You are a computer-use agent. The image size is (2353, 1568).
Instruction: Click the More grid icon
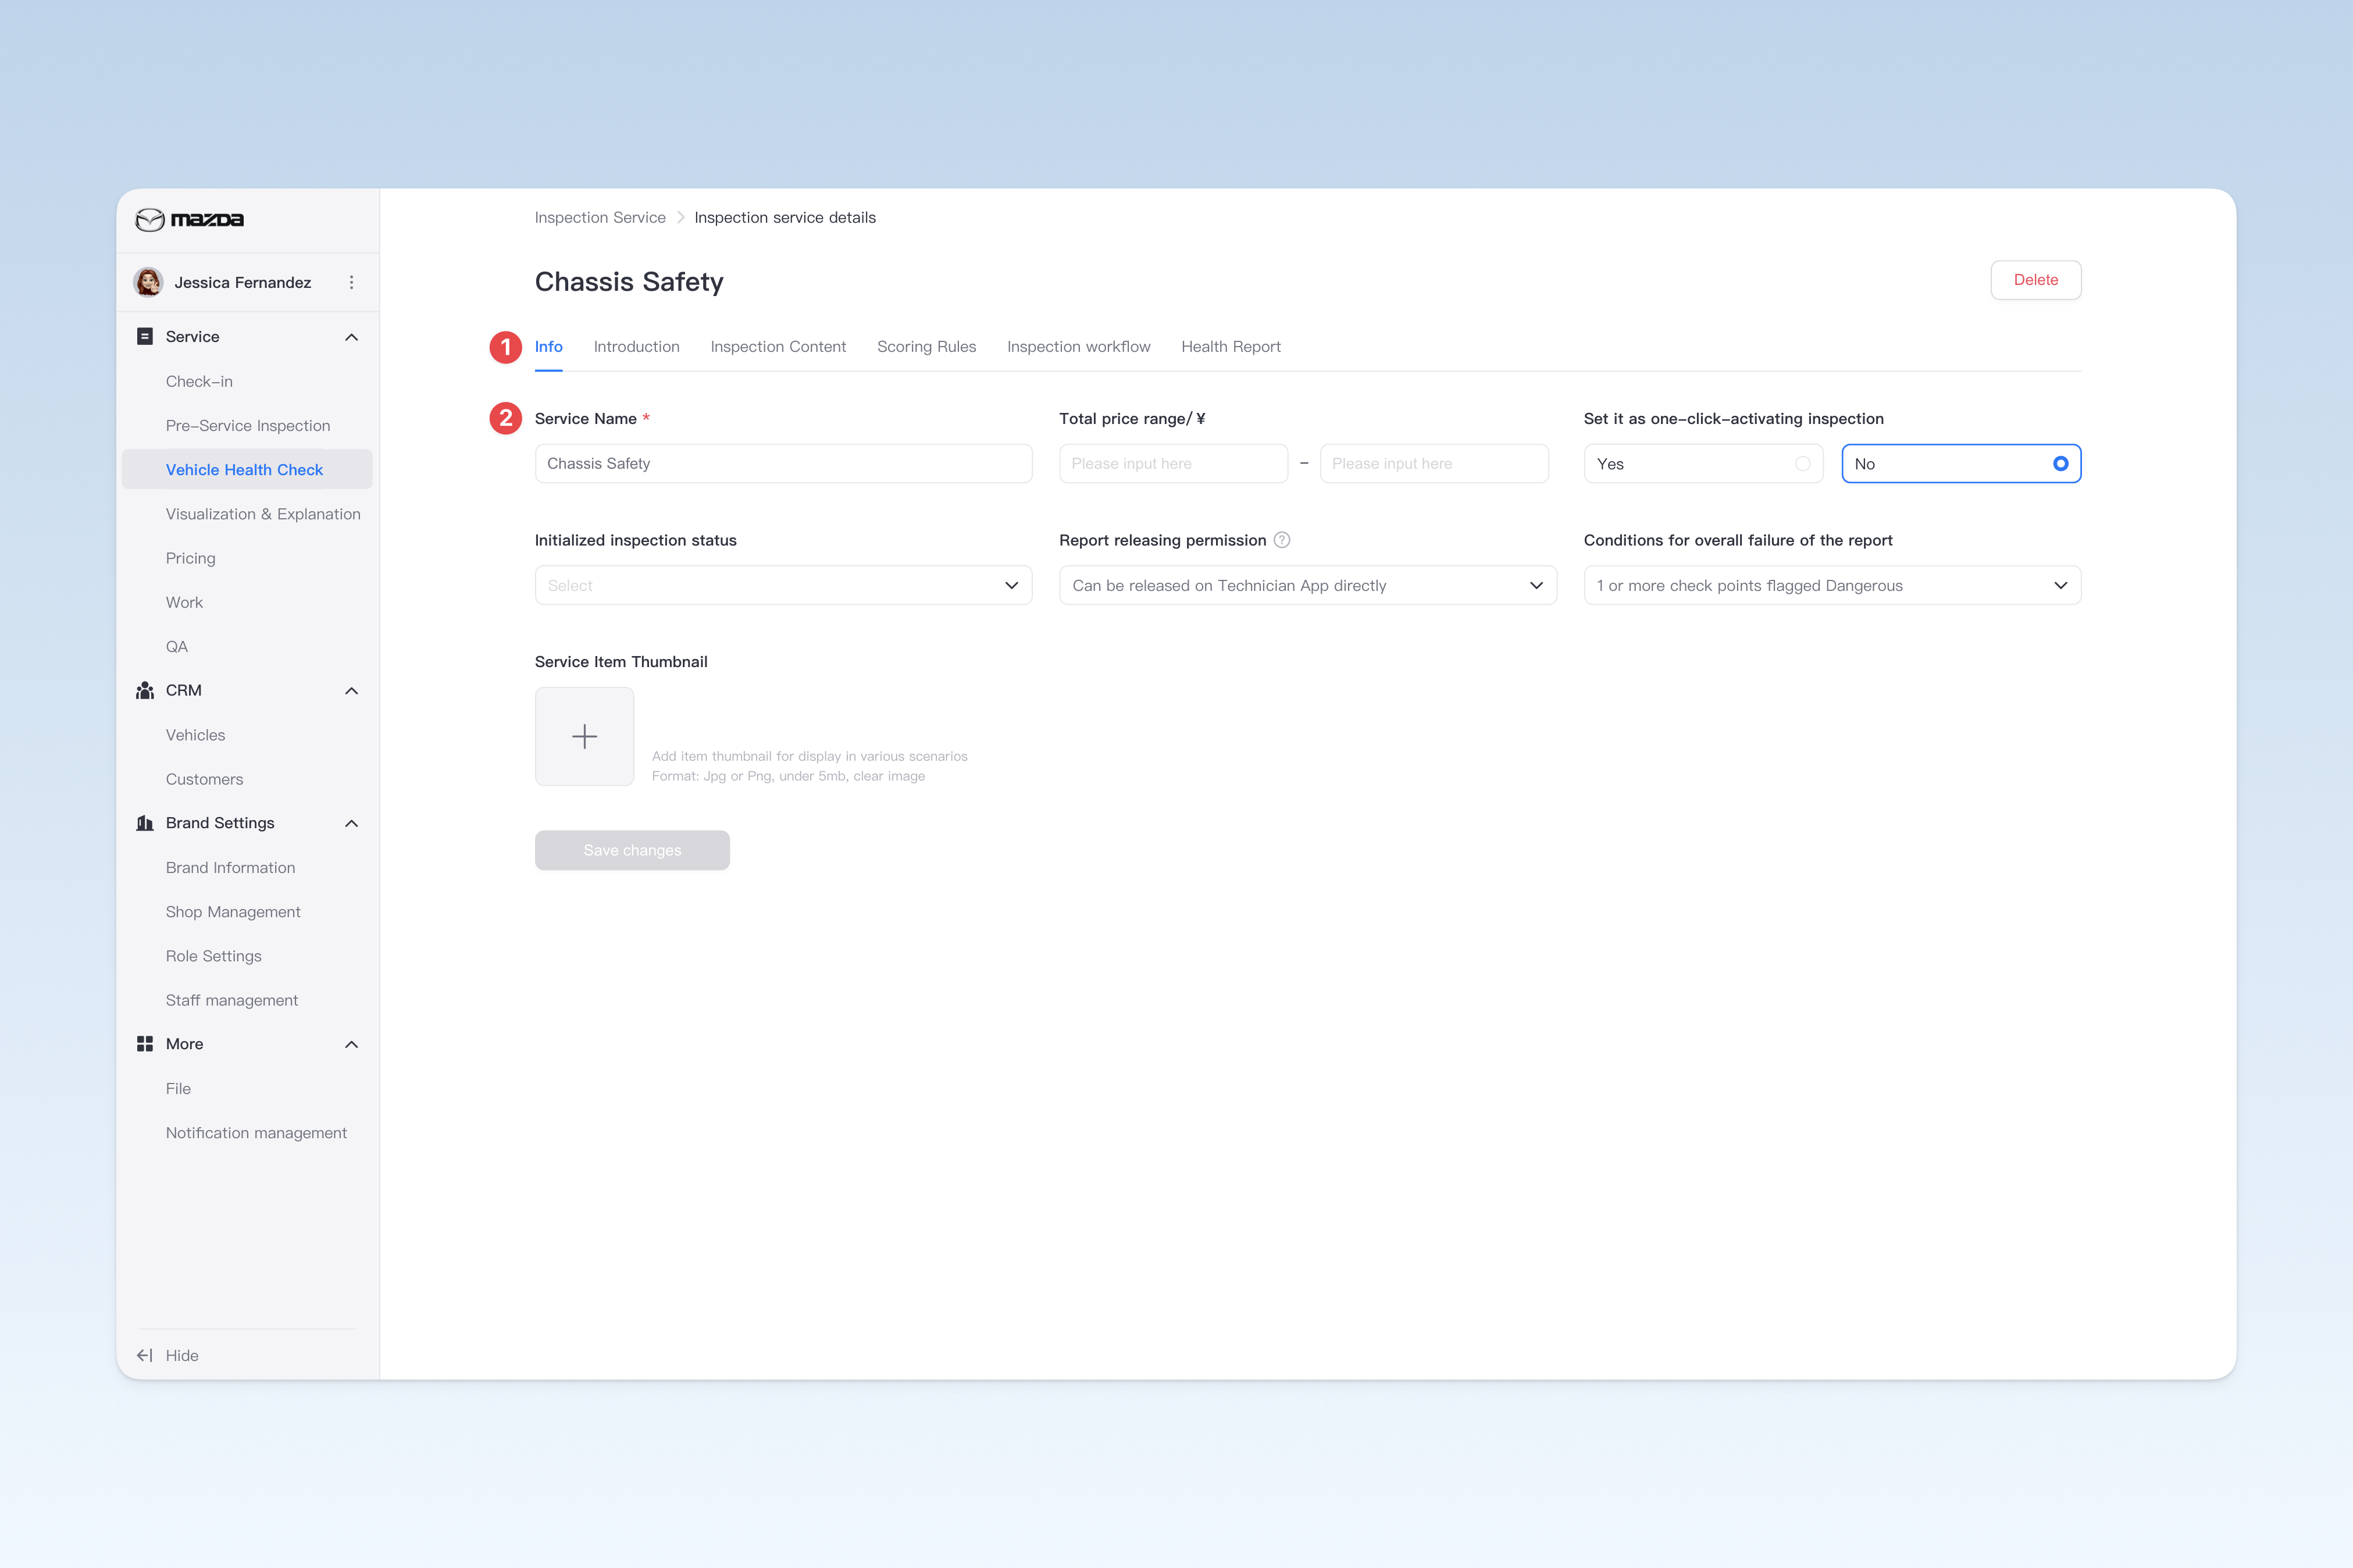tap(145, 1044)
